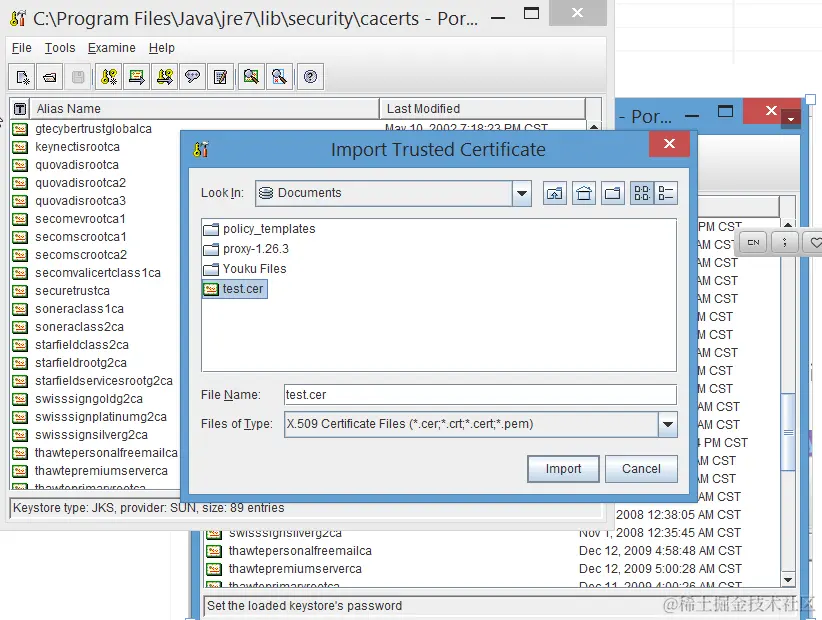Switch file dialog to Details view
Viewport: 822px width, 620px height.
pos(666,193)
